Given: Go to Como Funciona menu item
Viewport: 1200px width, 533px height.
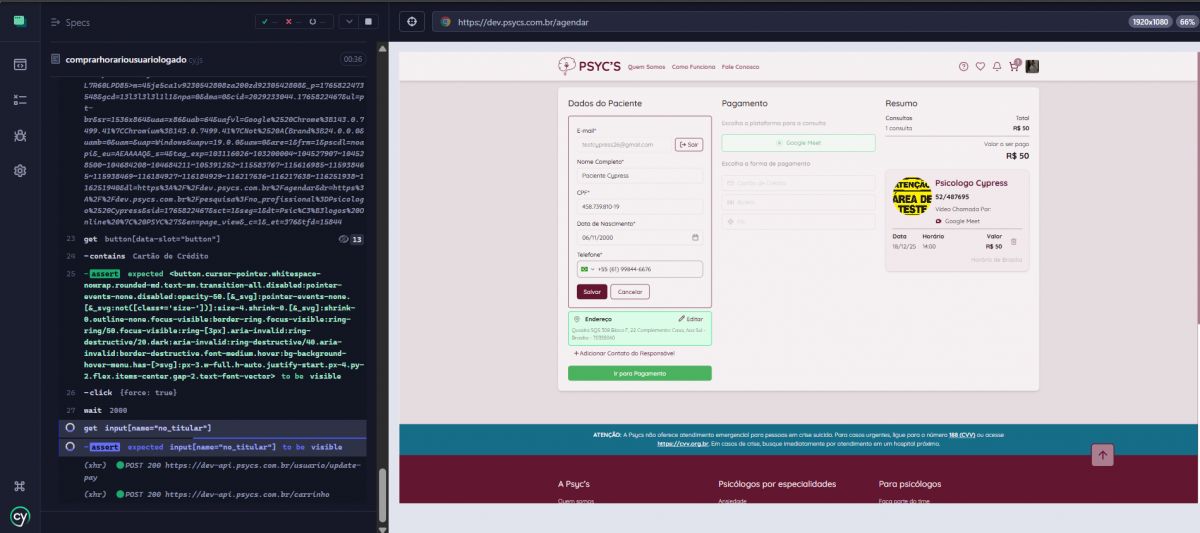Looking at the screenshot, I should tap(693, 67).
